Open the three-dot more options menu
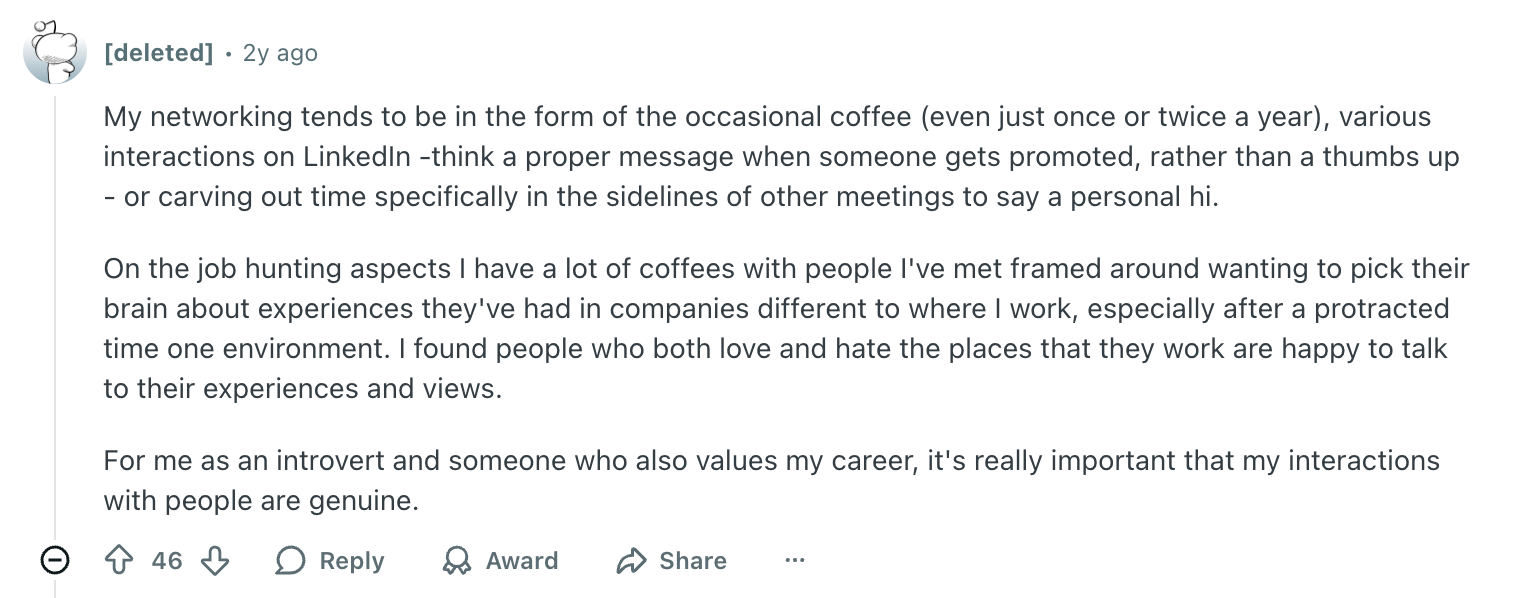 pos(795,561)
